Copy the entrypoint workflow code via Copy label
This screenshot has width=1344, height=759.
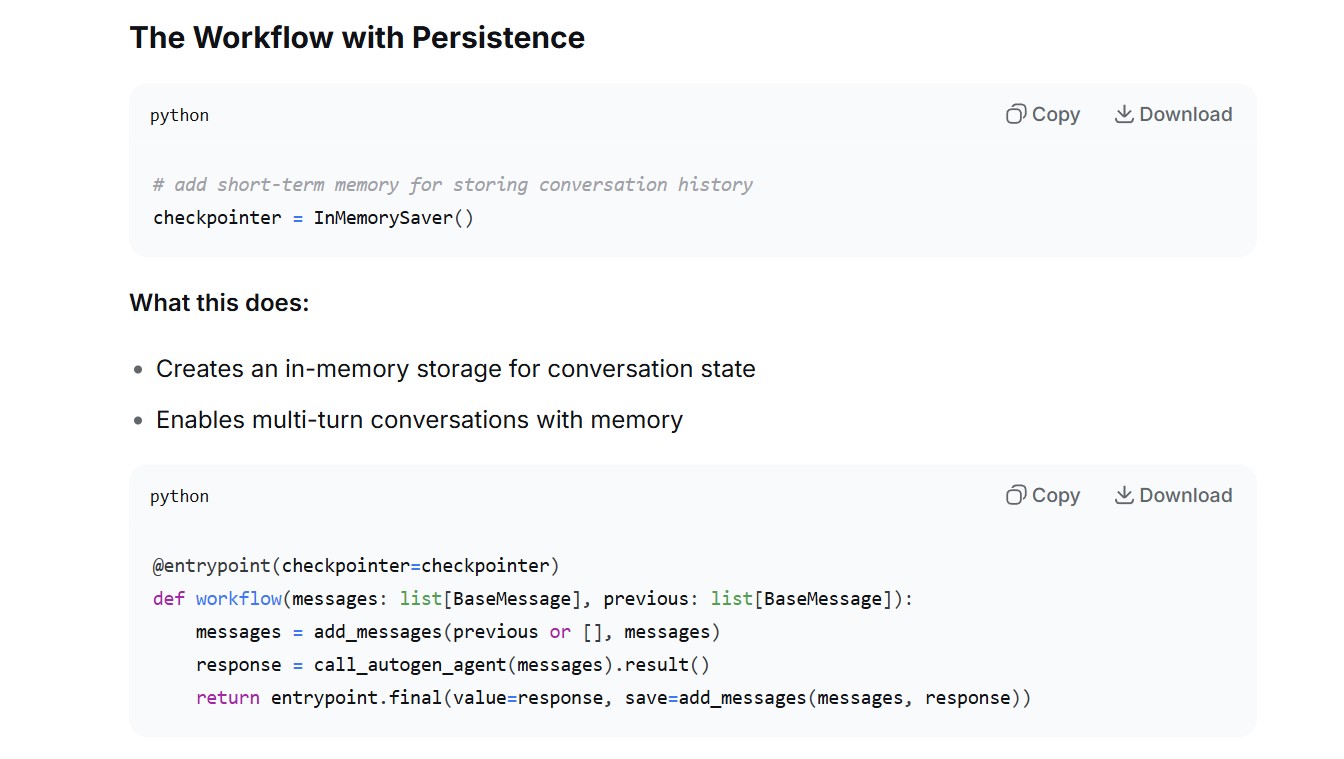pos(1056,495)
